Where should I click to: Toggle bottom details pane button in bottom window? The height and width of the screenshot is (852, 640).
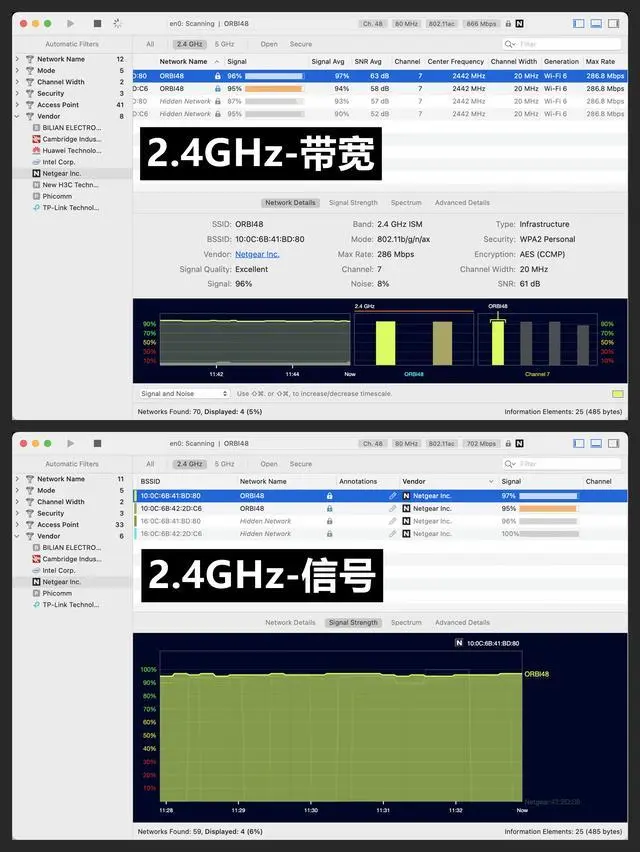tap(596, 443)
